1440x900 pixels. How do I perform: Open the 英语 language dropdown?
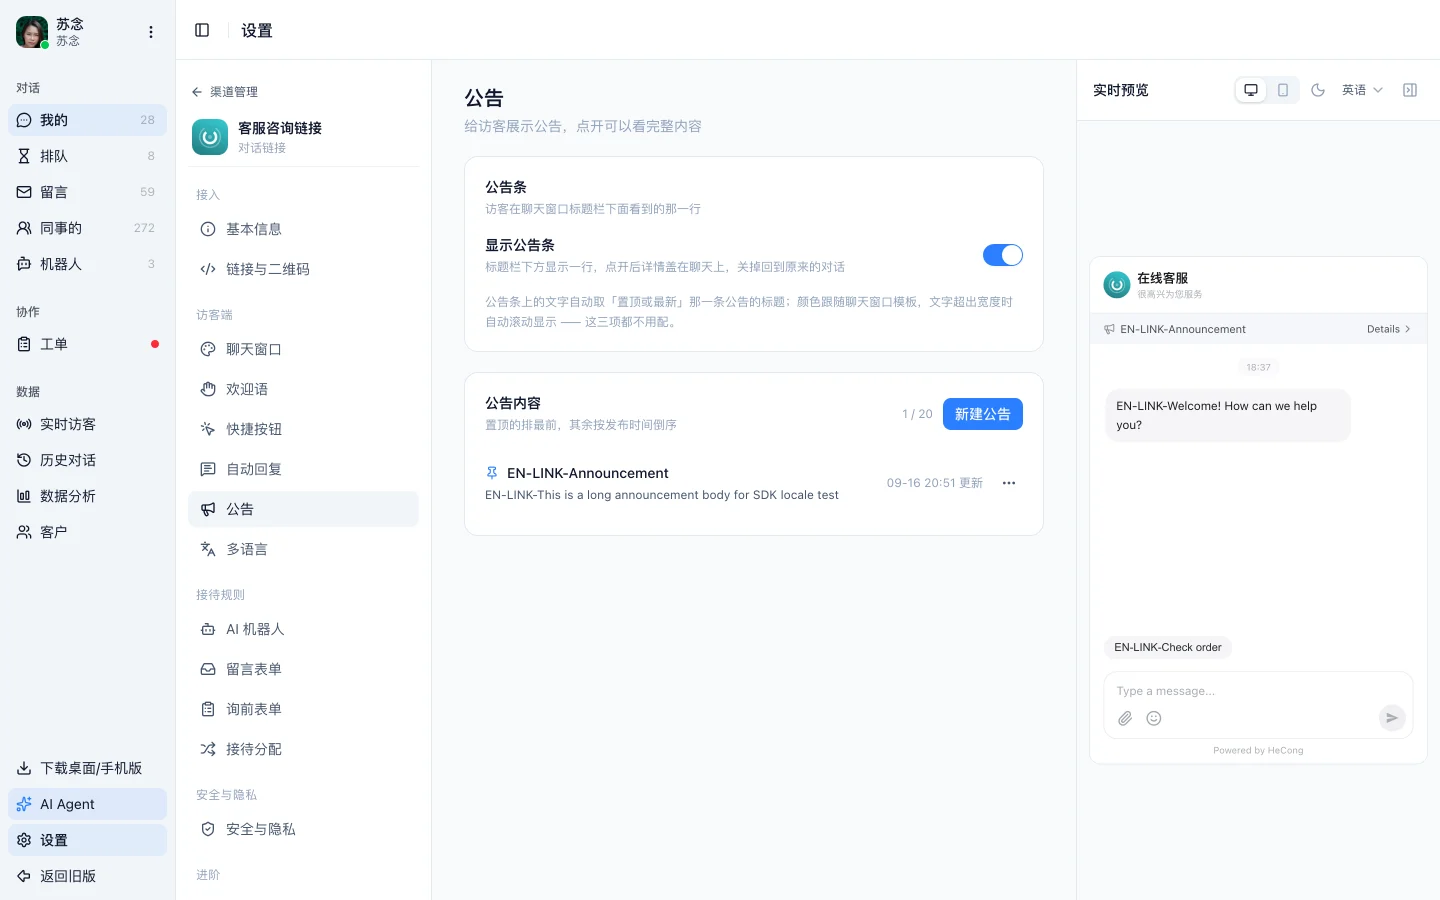click(x=1362, y=90)
